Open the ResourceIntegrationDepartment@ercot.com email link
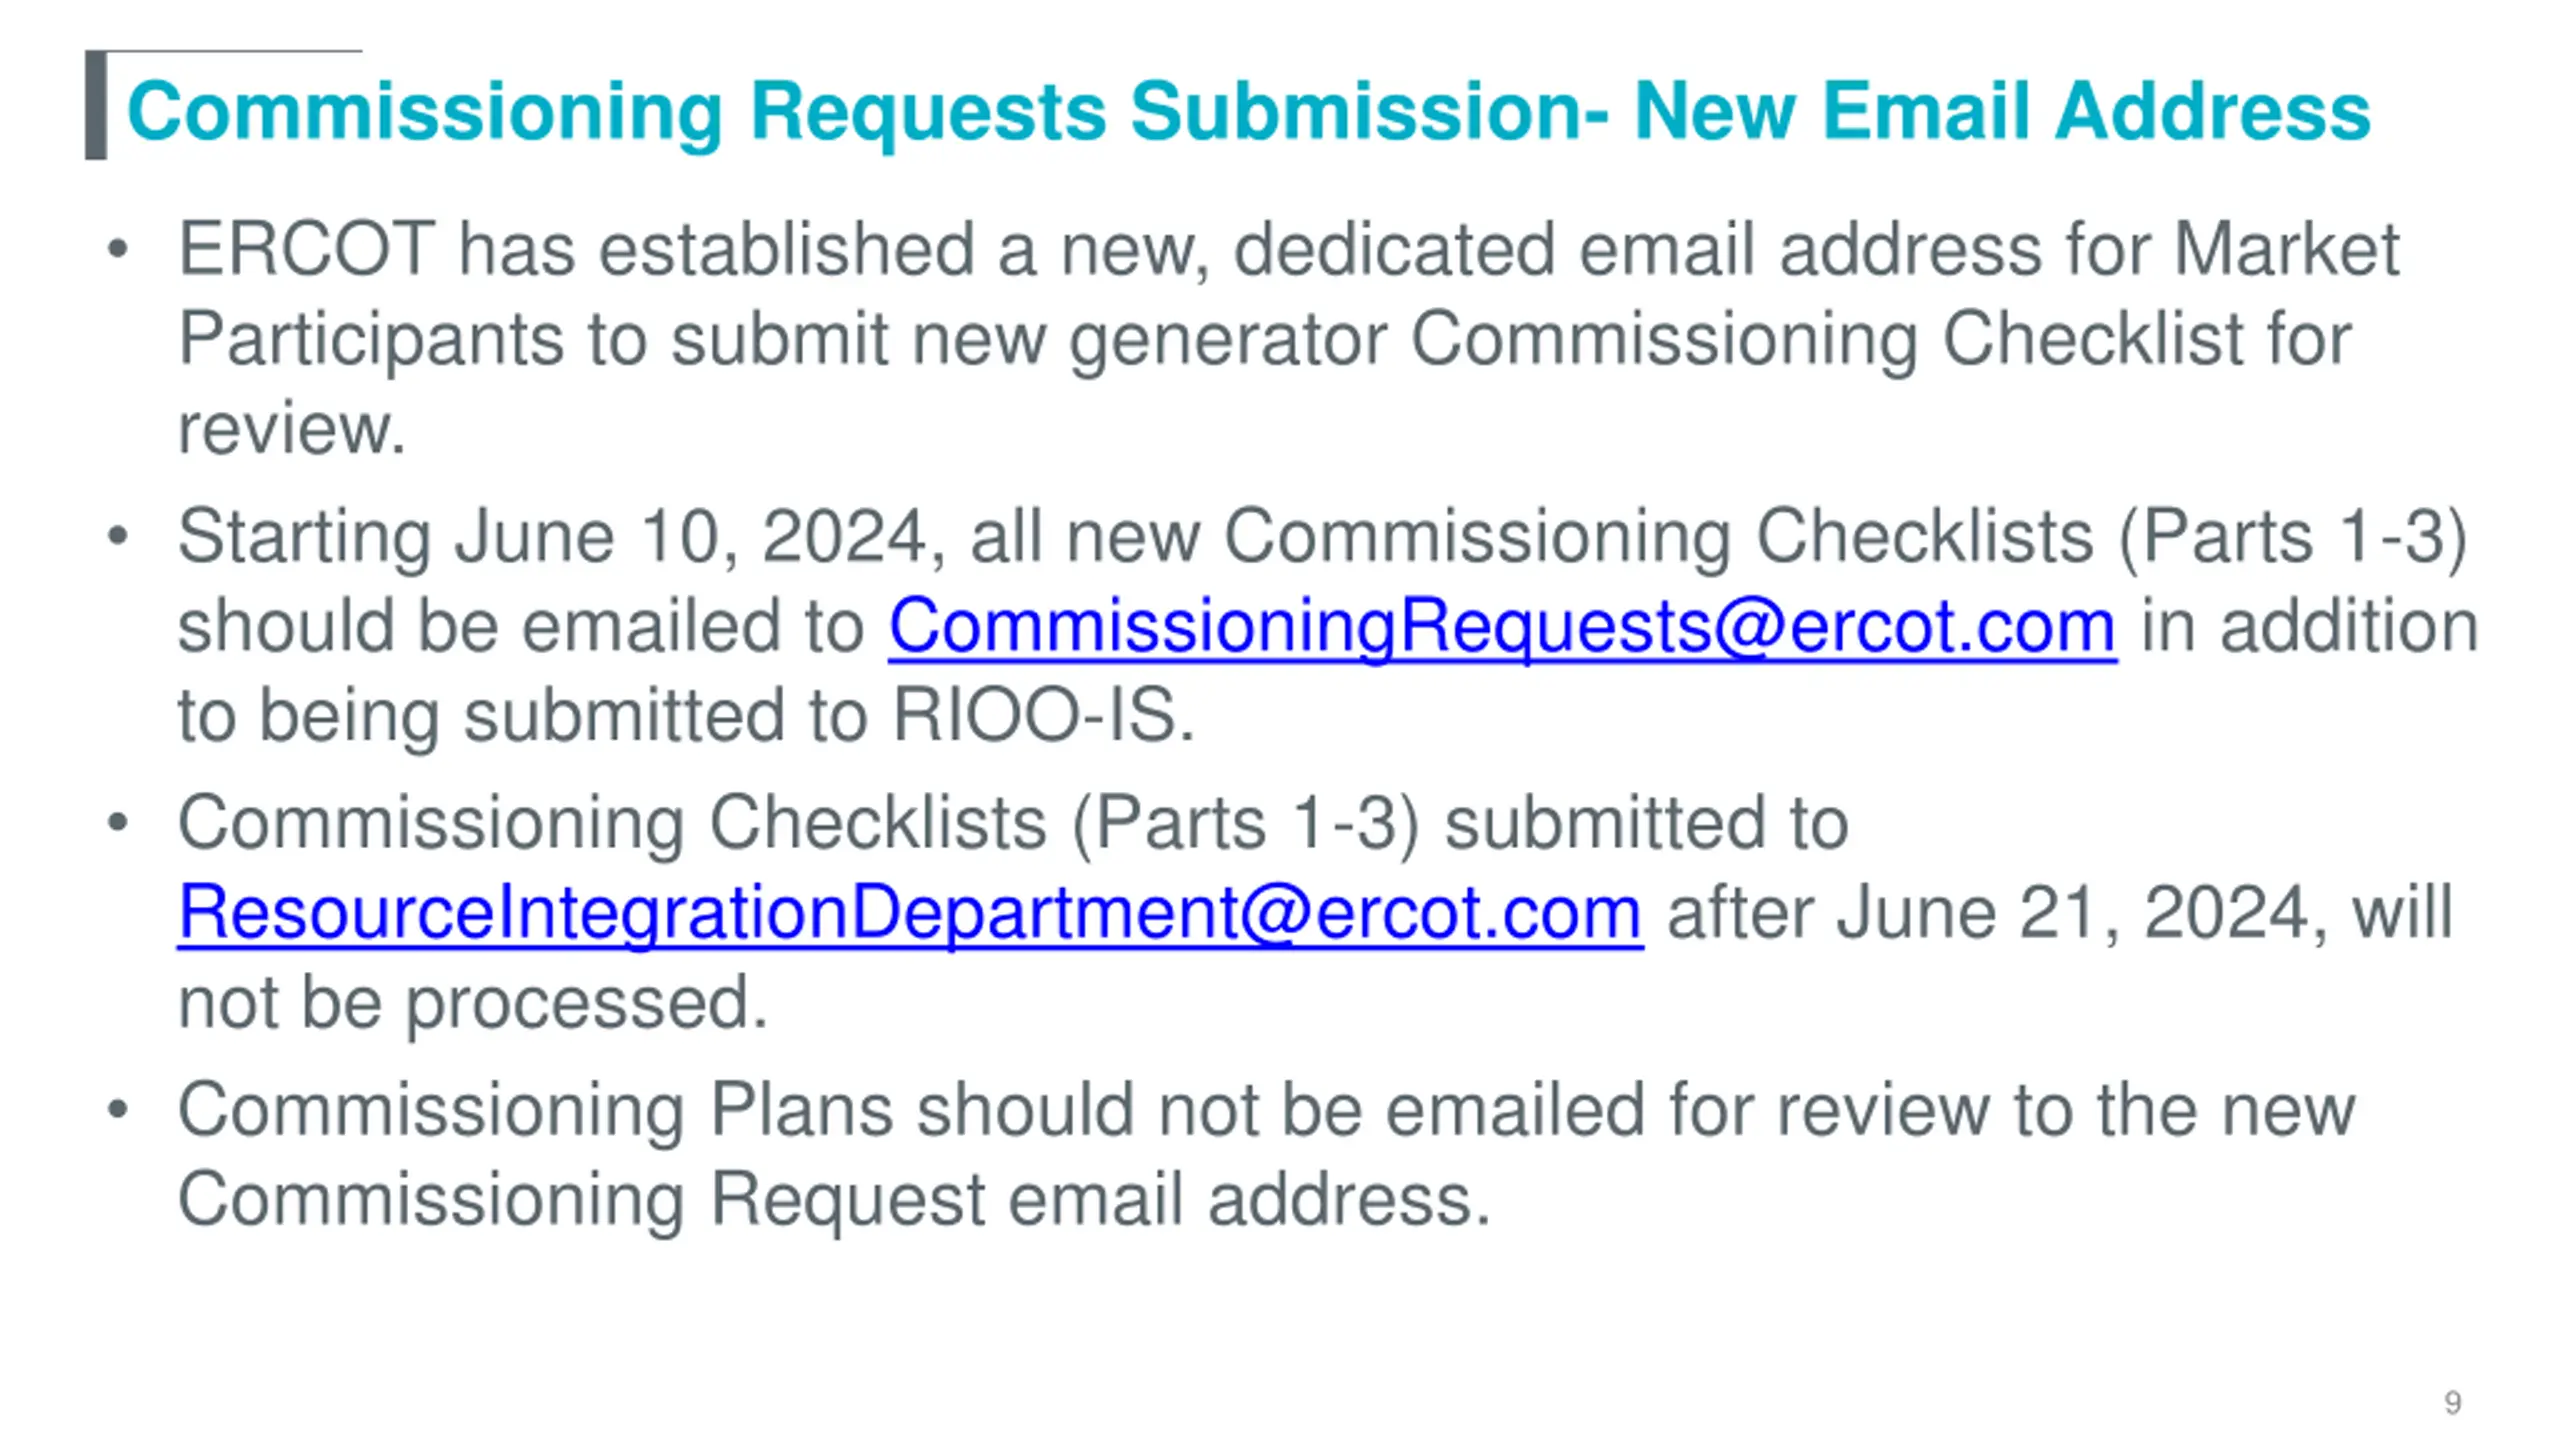The height and width of the screenshot is (1440, 2560). point(910,913)
